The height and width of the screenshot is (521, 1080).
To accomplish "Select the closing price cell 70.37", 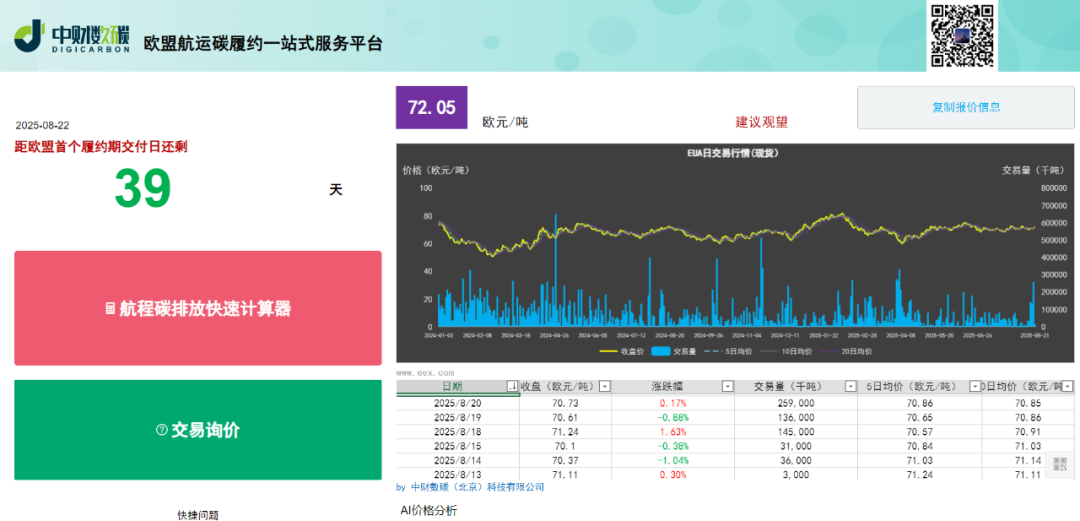I will tap(565, 460).
